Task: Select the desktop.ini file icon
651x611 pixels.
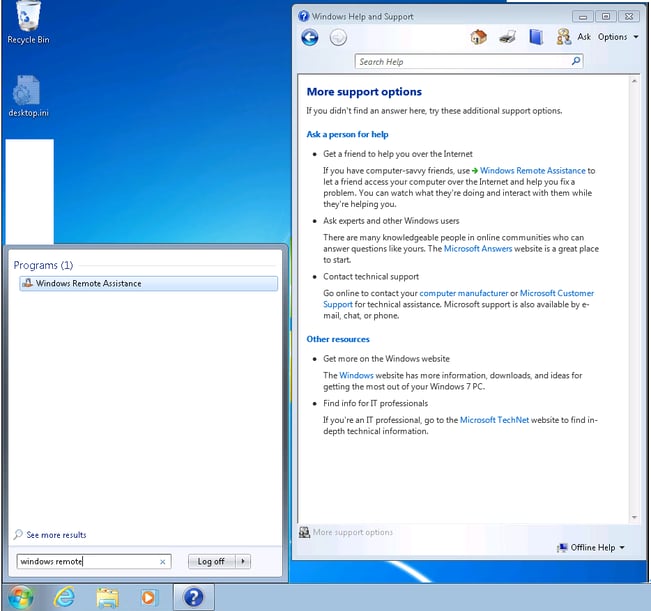Action: click(x=28, y=96)
